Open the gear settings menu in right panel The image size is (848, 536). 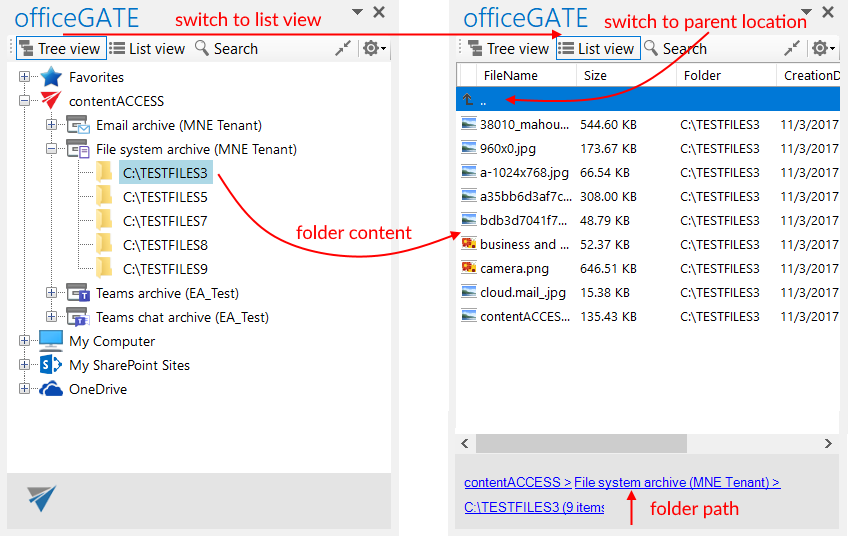click(823, 48)
